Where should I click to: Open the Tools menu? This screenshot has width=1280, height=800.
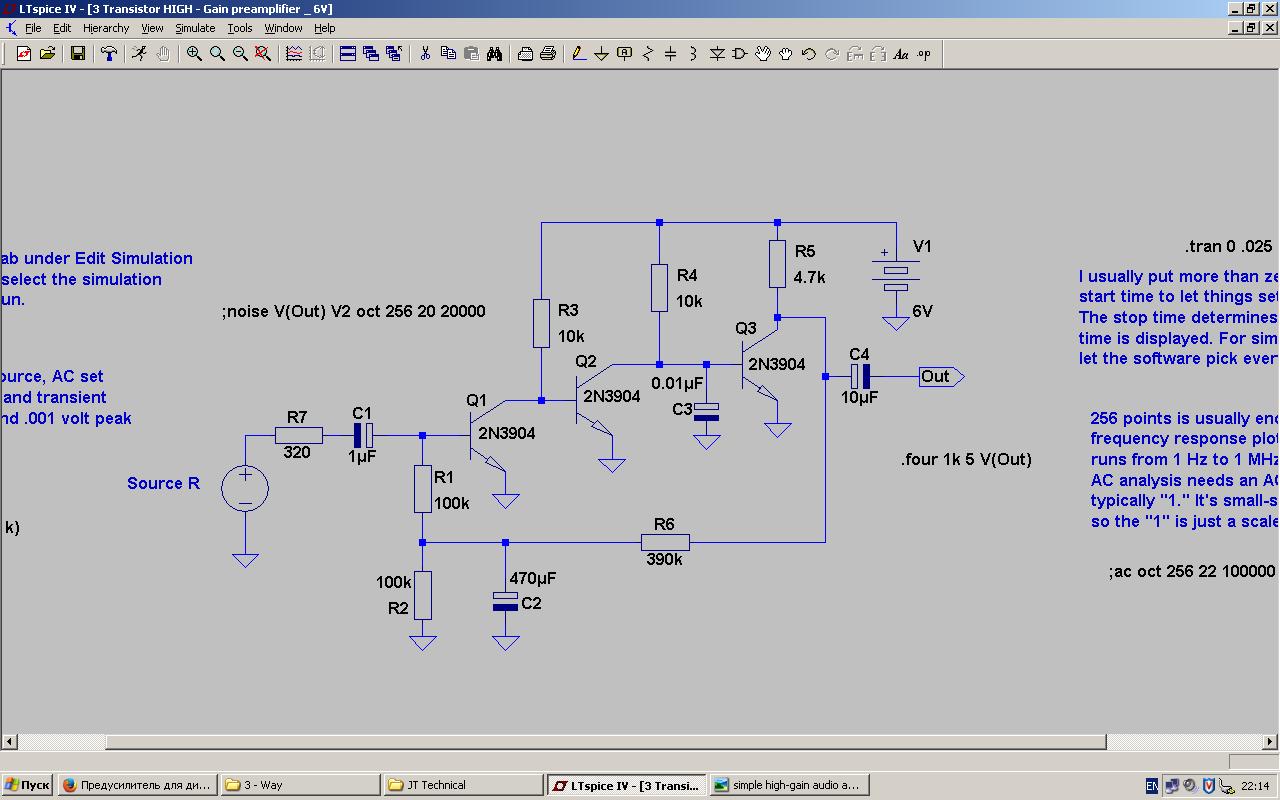click(x=240, y=28)
